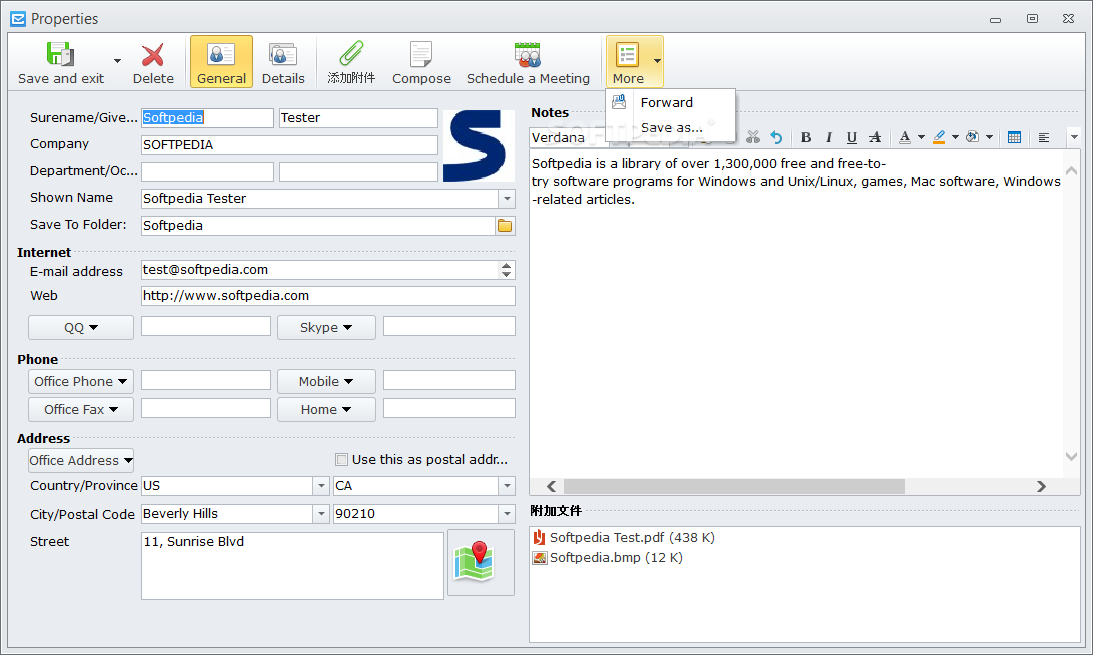The image size is (1093, 655).
Task: Switch to the General tab
Action: [221, 61]
